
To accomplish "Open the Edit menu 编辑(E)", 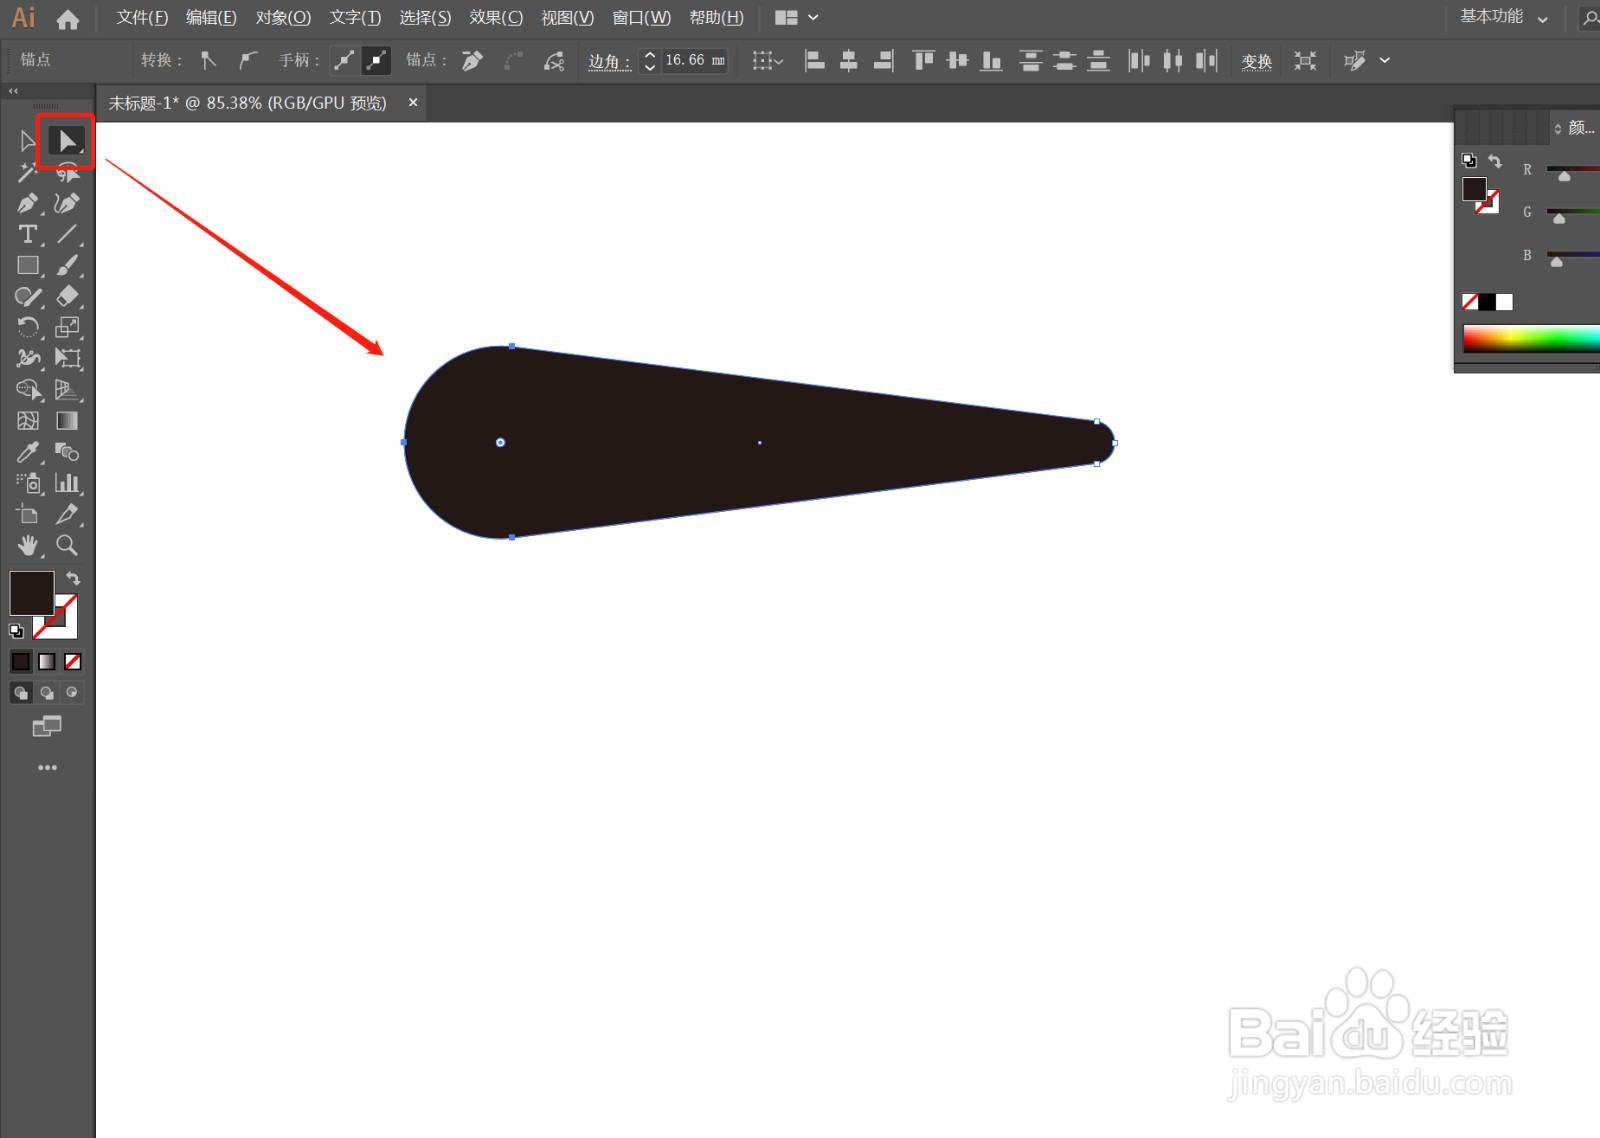I will coord(211,18).
